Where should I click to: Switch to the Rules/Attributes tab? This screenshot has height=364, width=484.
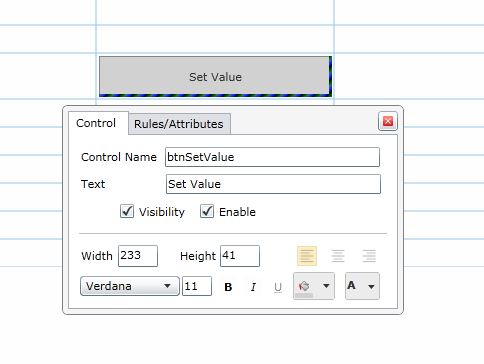(179, 124)
